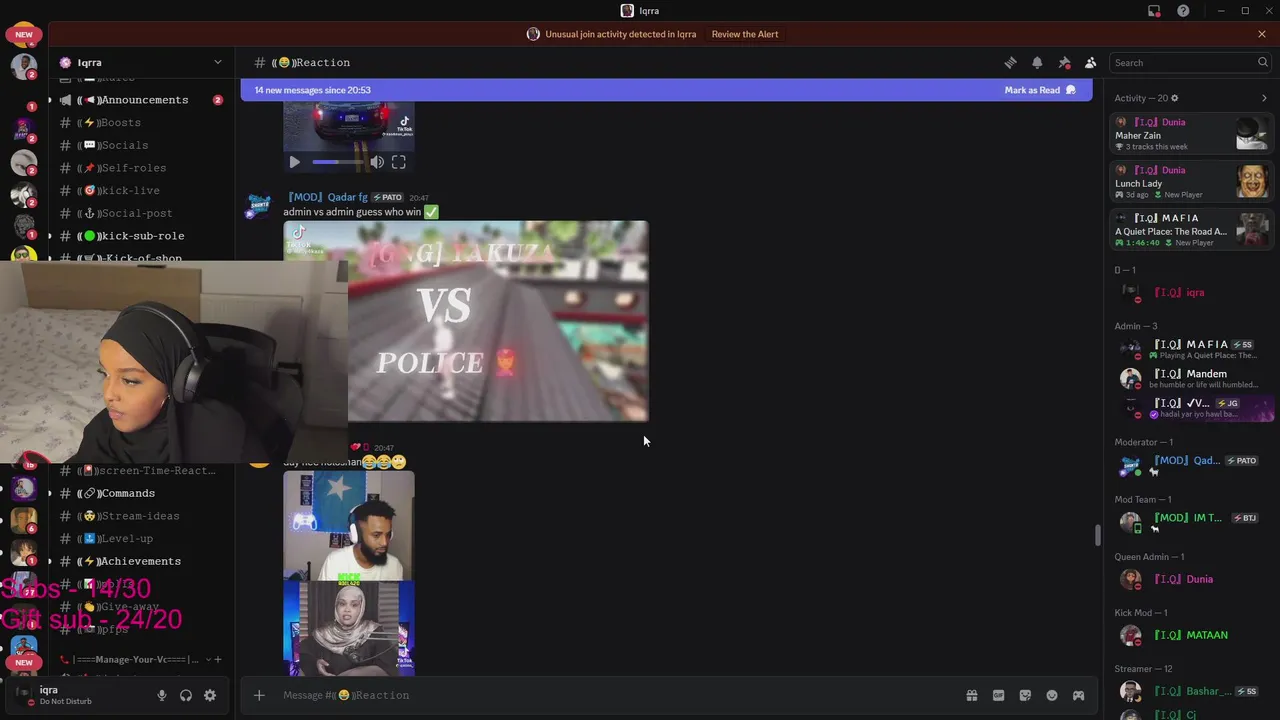Open the GIF picker
The width and height of the screenshot is (1280, 720).
click(x=998, y=695)
